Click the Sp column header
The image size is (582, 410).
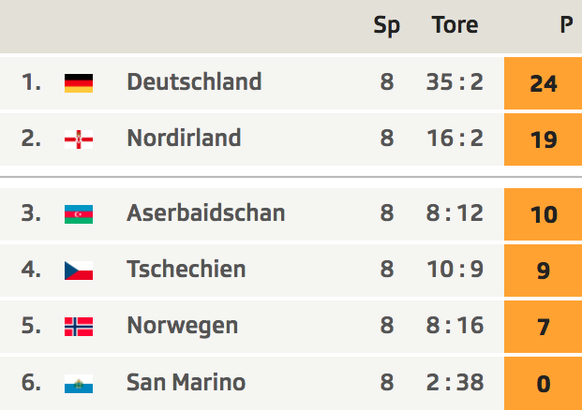(x=387, y=26)
